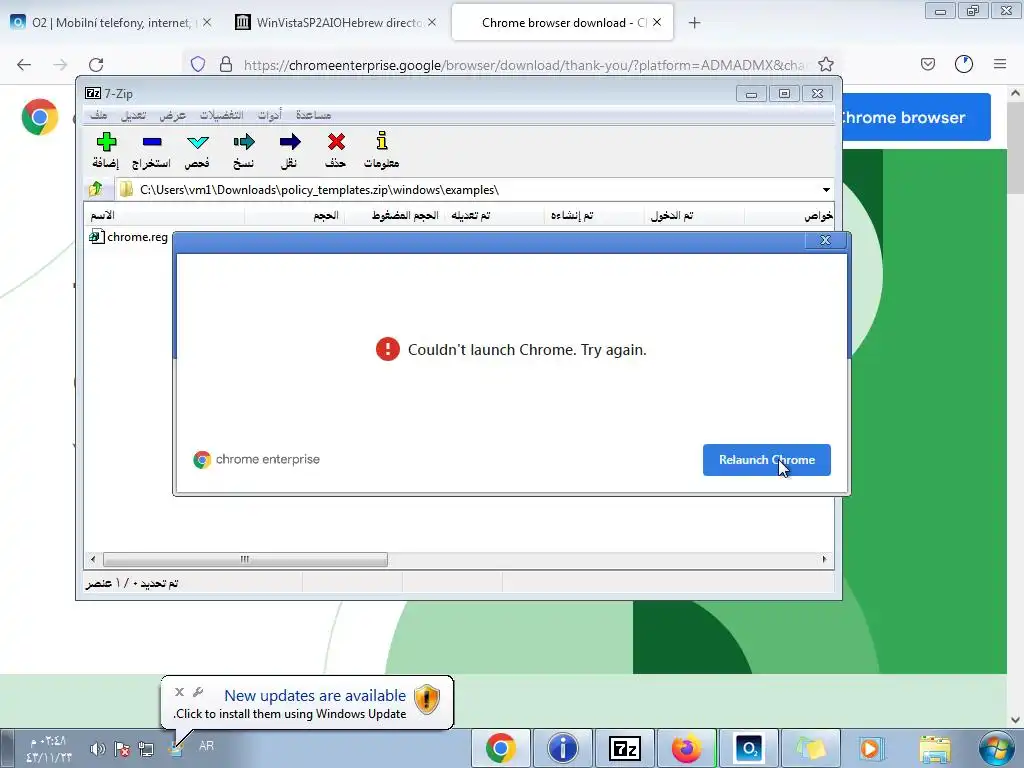Click the 7-Zip taskbar icon
Screen dimensions: 1024x768
(x=624, y=748)
